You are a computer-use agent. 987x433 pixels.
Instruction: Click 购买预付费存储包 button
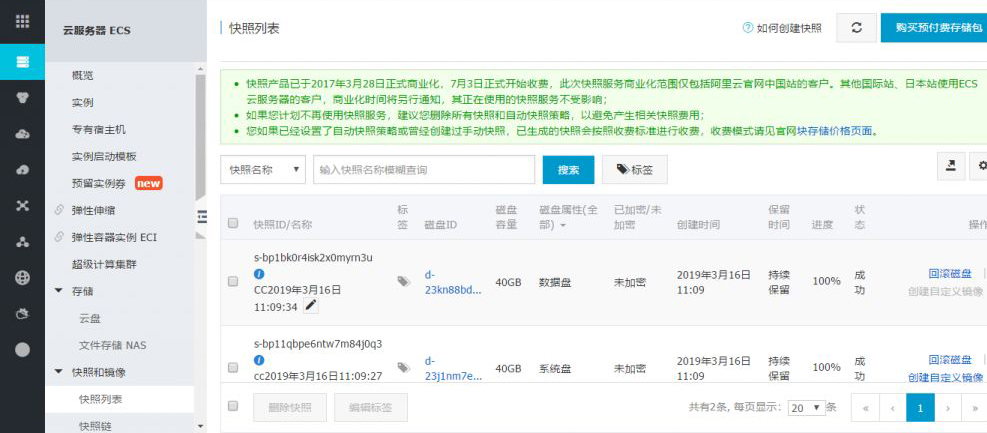933,28
